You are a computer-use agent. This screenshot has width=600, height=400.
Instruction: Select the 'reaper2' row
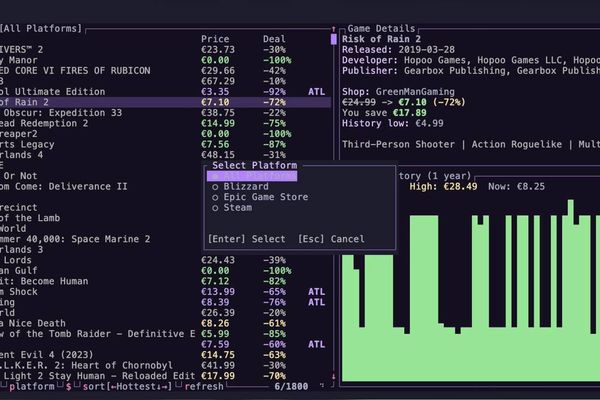165,134
